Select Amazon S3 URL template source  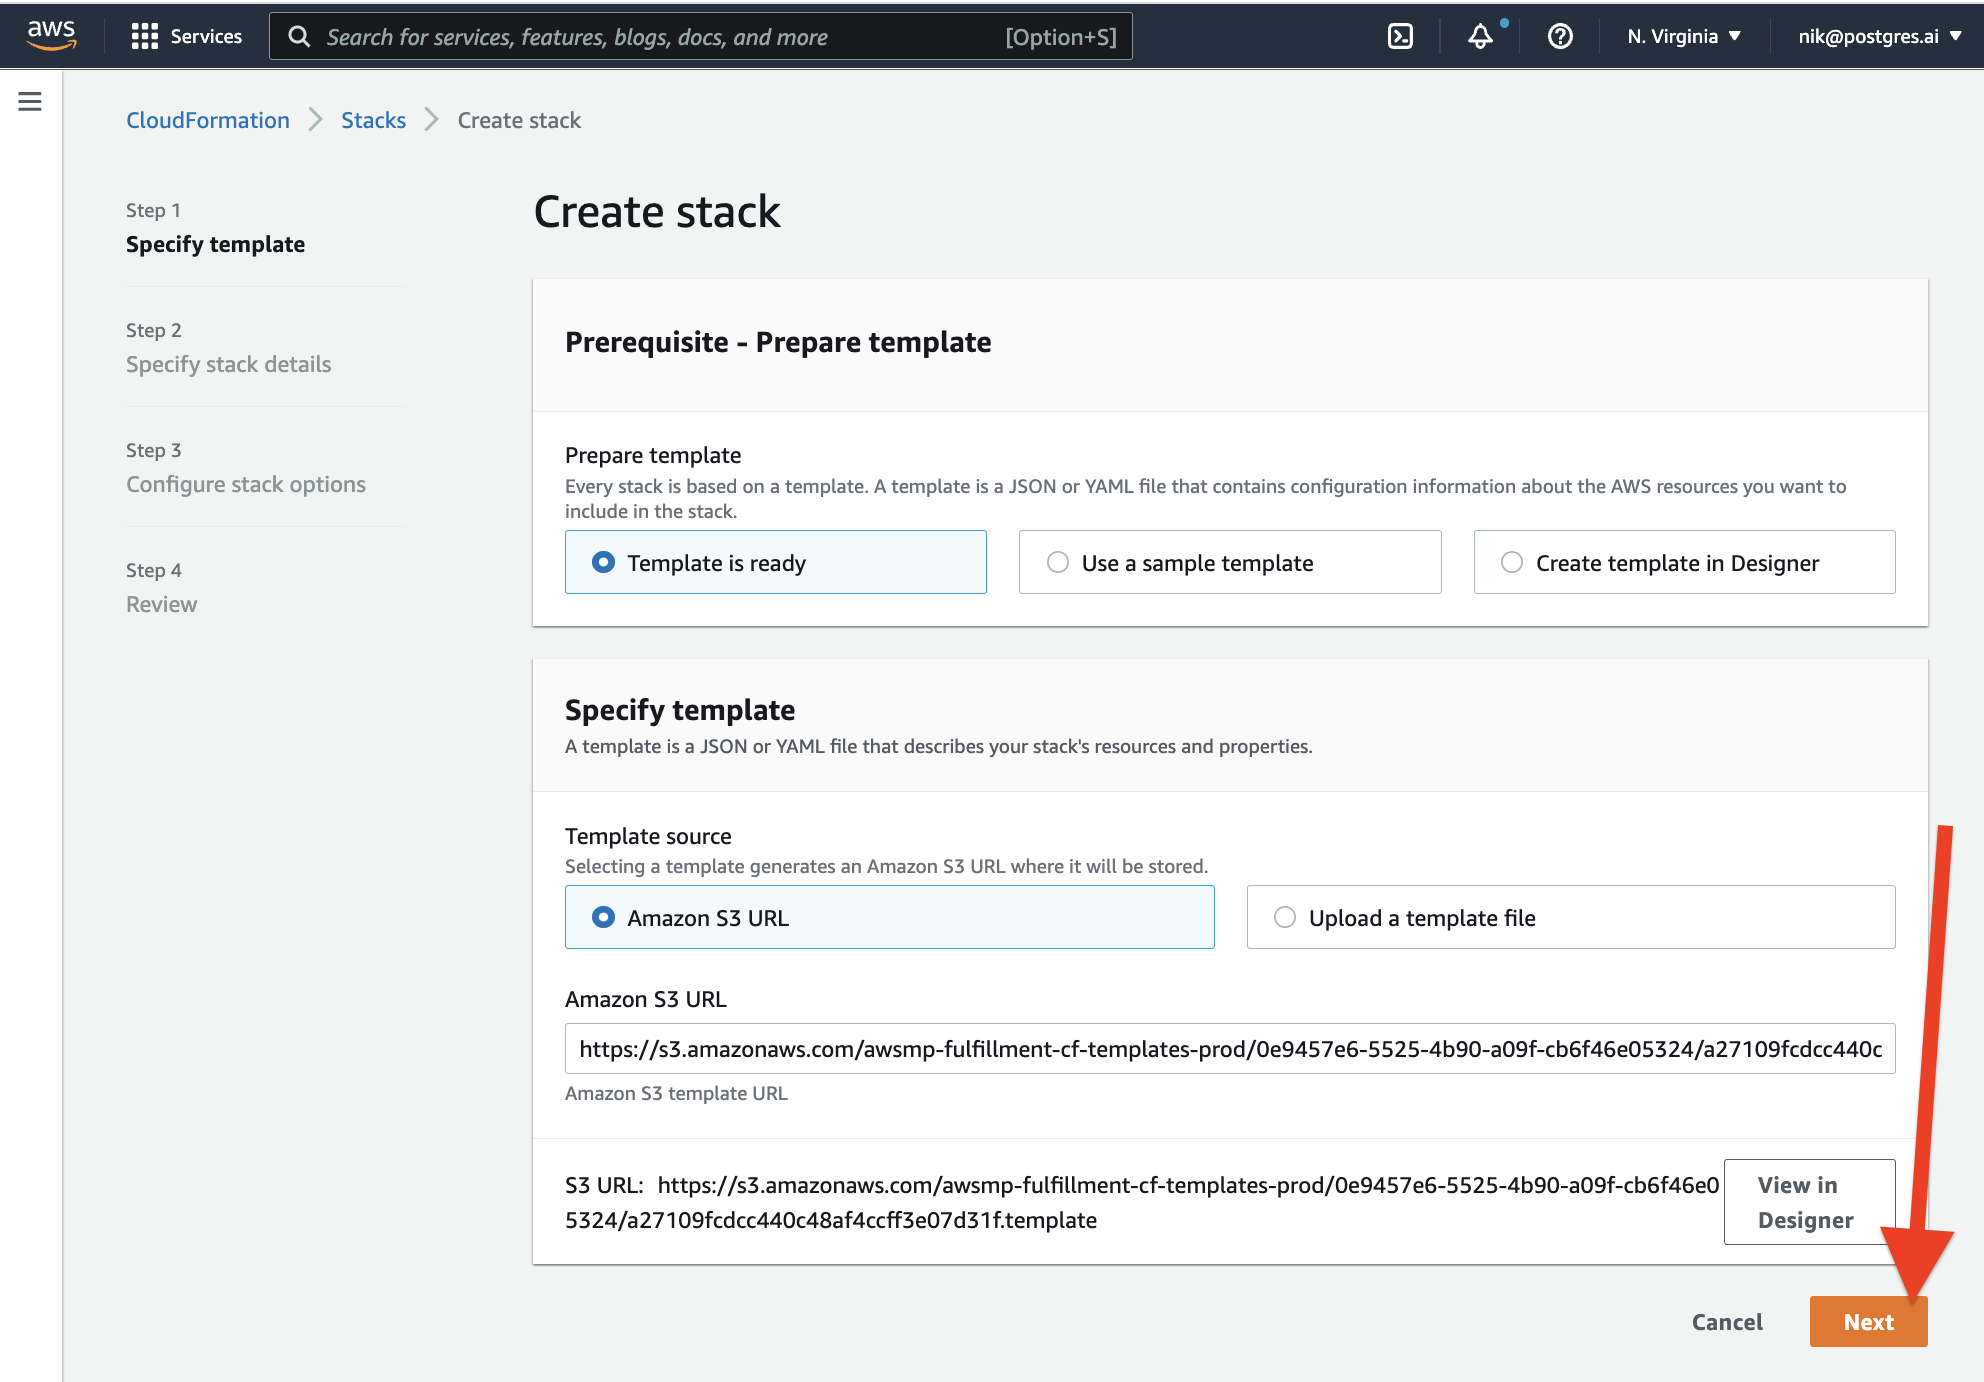tap(890, 917)
